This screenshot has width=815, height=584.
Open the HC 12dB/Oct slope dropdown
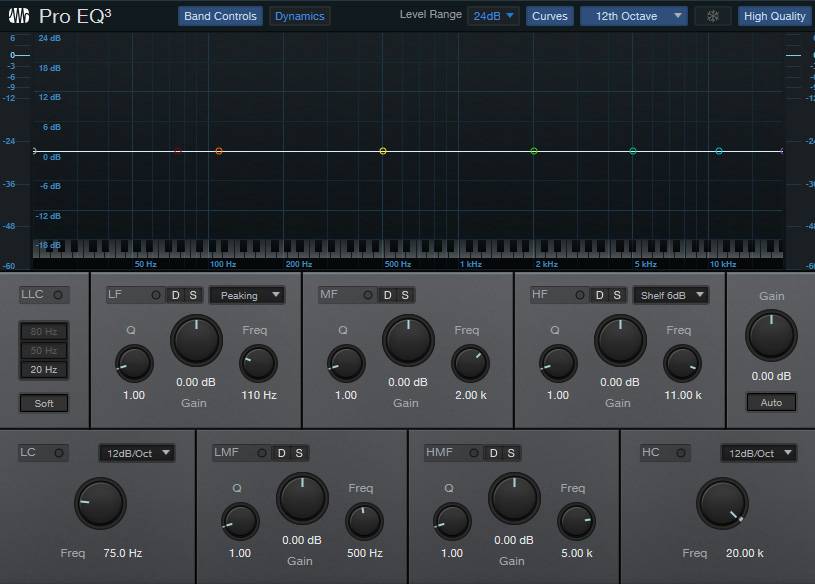(758, 453)
